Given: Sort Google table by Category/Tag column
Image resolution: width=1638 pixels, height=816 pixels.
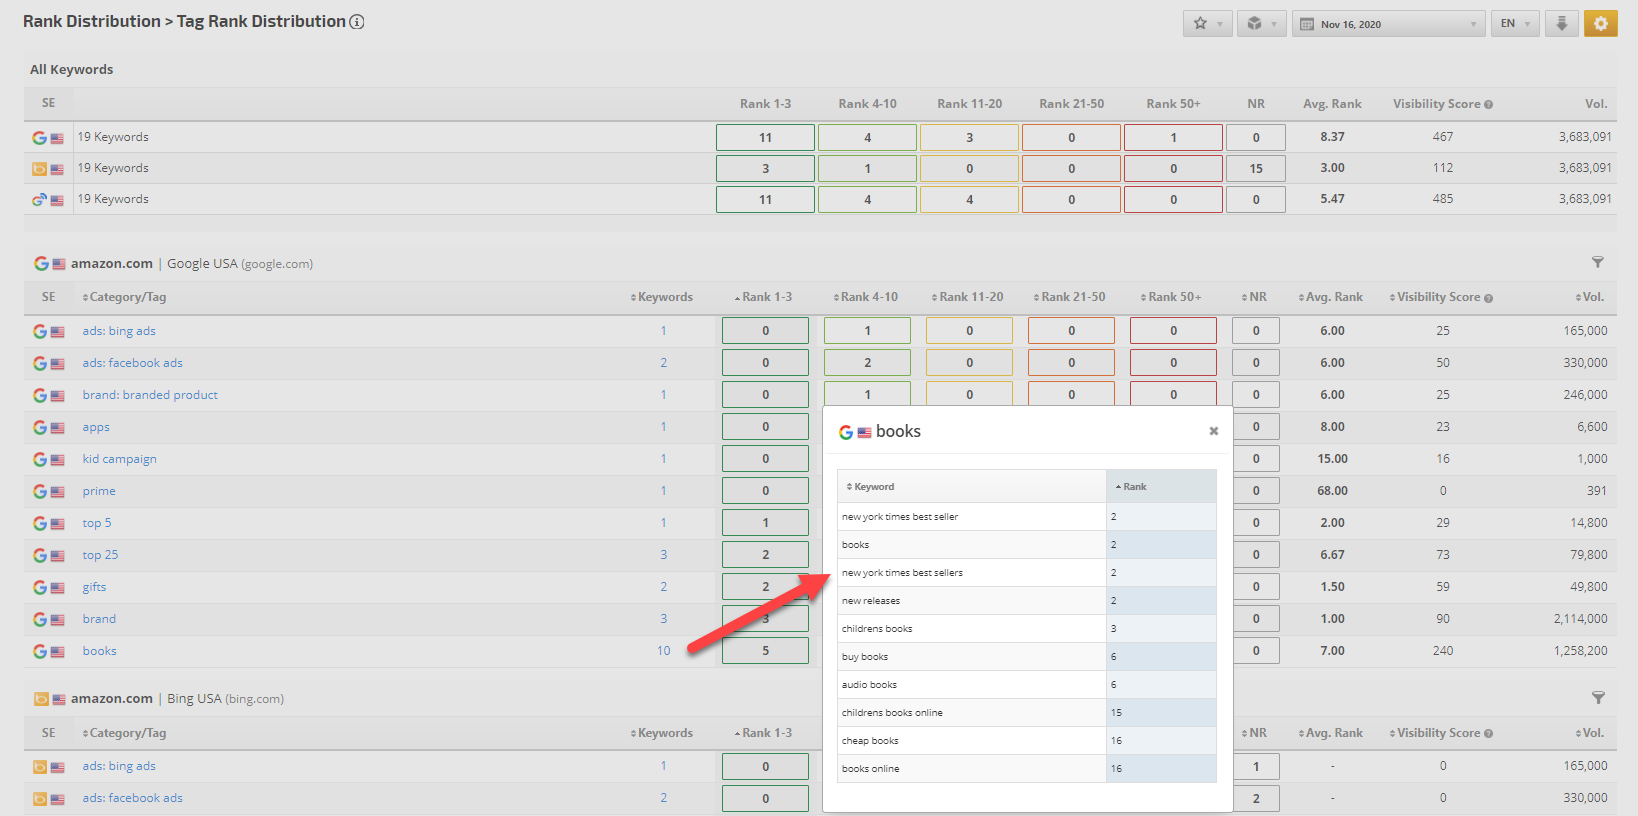Looking at the screenshot, I should coord(125,297).
